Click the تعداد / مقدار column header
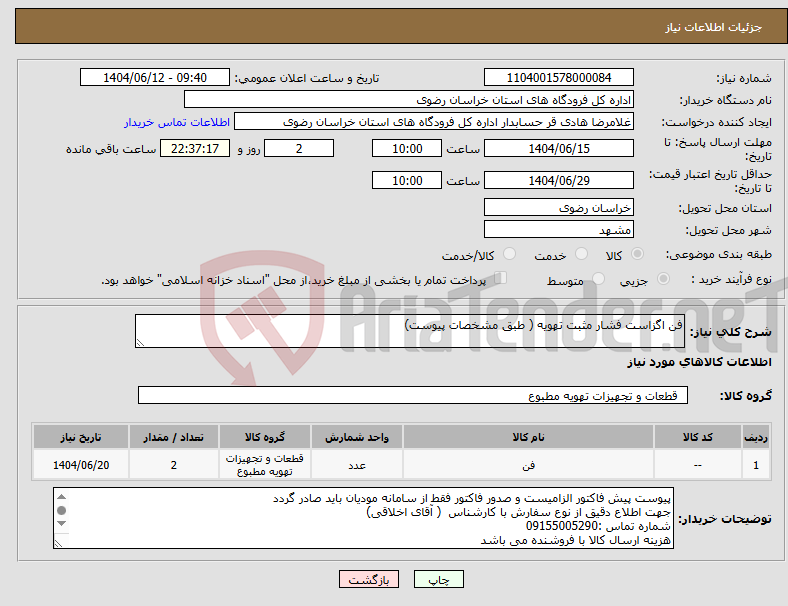Screen dimensions: 788x606 pyautogui.click(x=173, y=437)
